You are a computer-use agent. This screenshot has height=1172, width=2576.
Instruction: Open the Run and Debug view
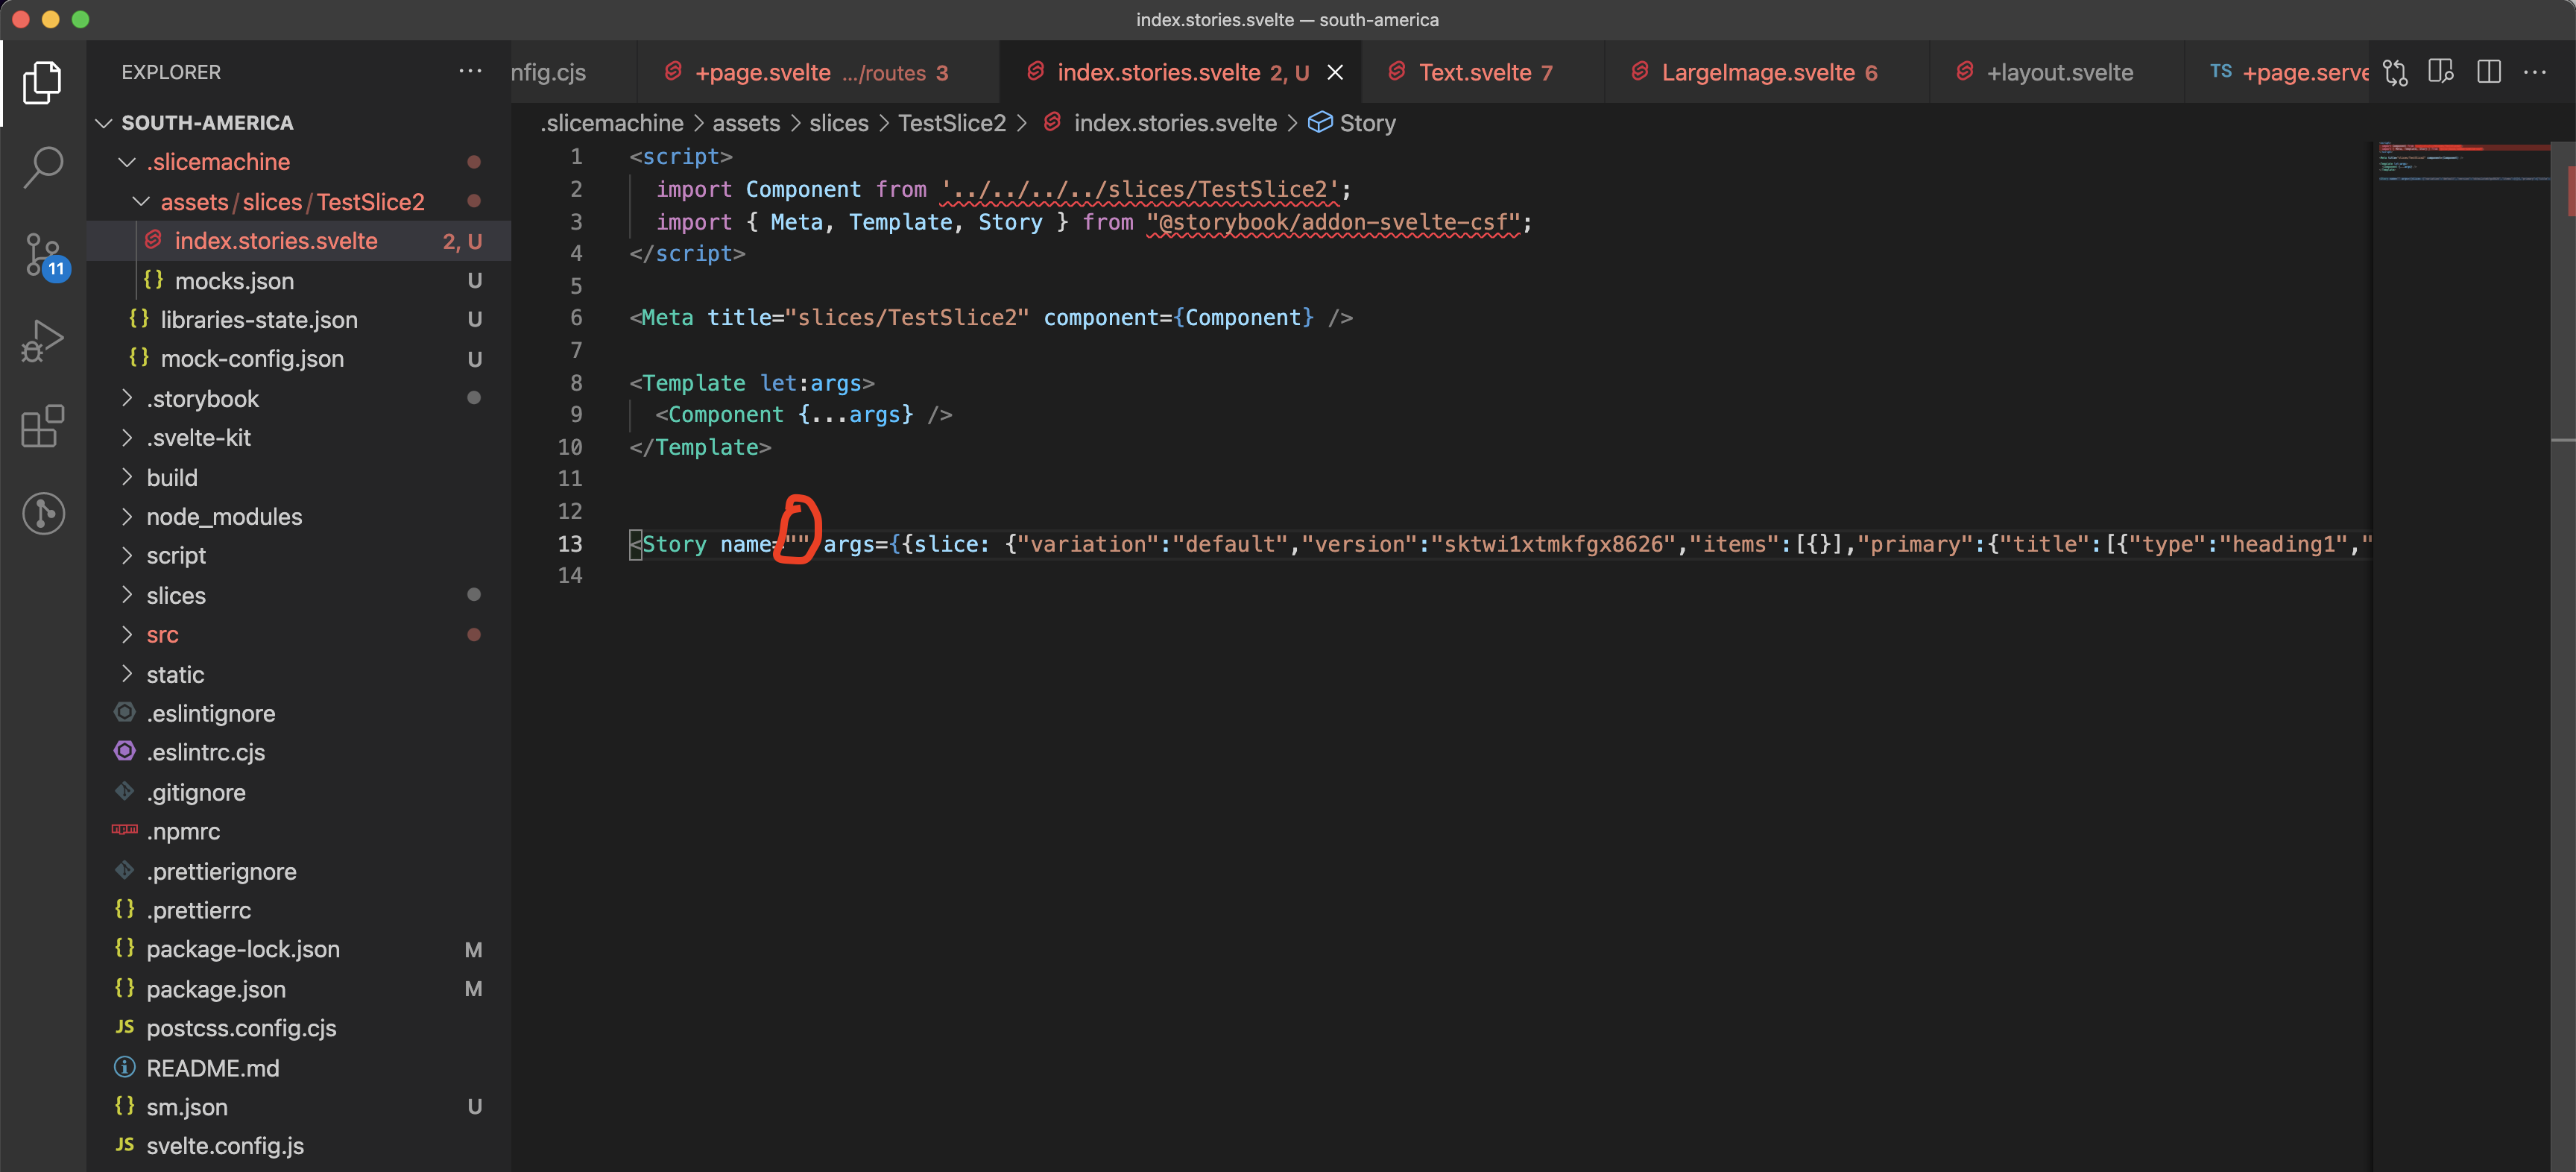[x=42, y=340]
